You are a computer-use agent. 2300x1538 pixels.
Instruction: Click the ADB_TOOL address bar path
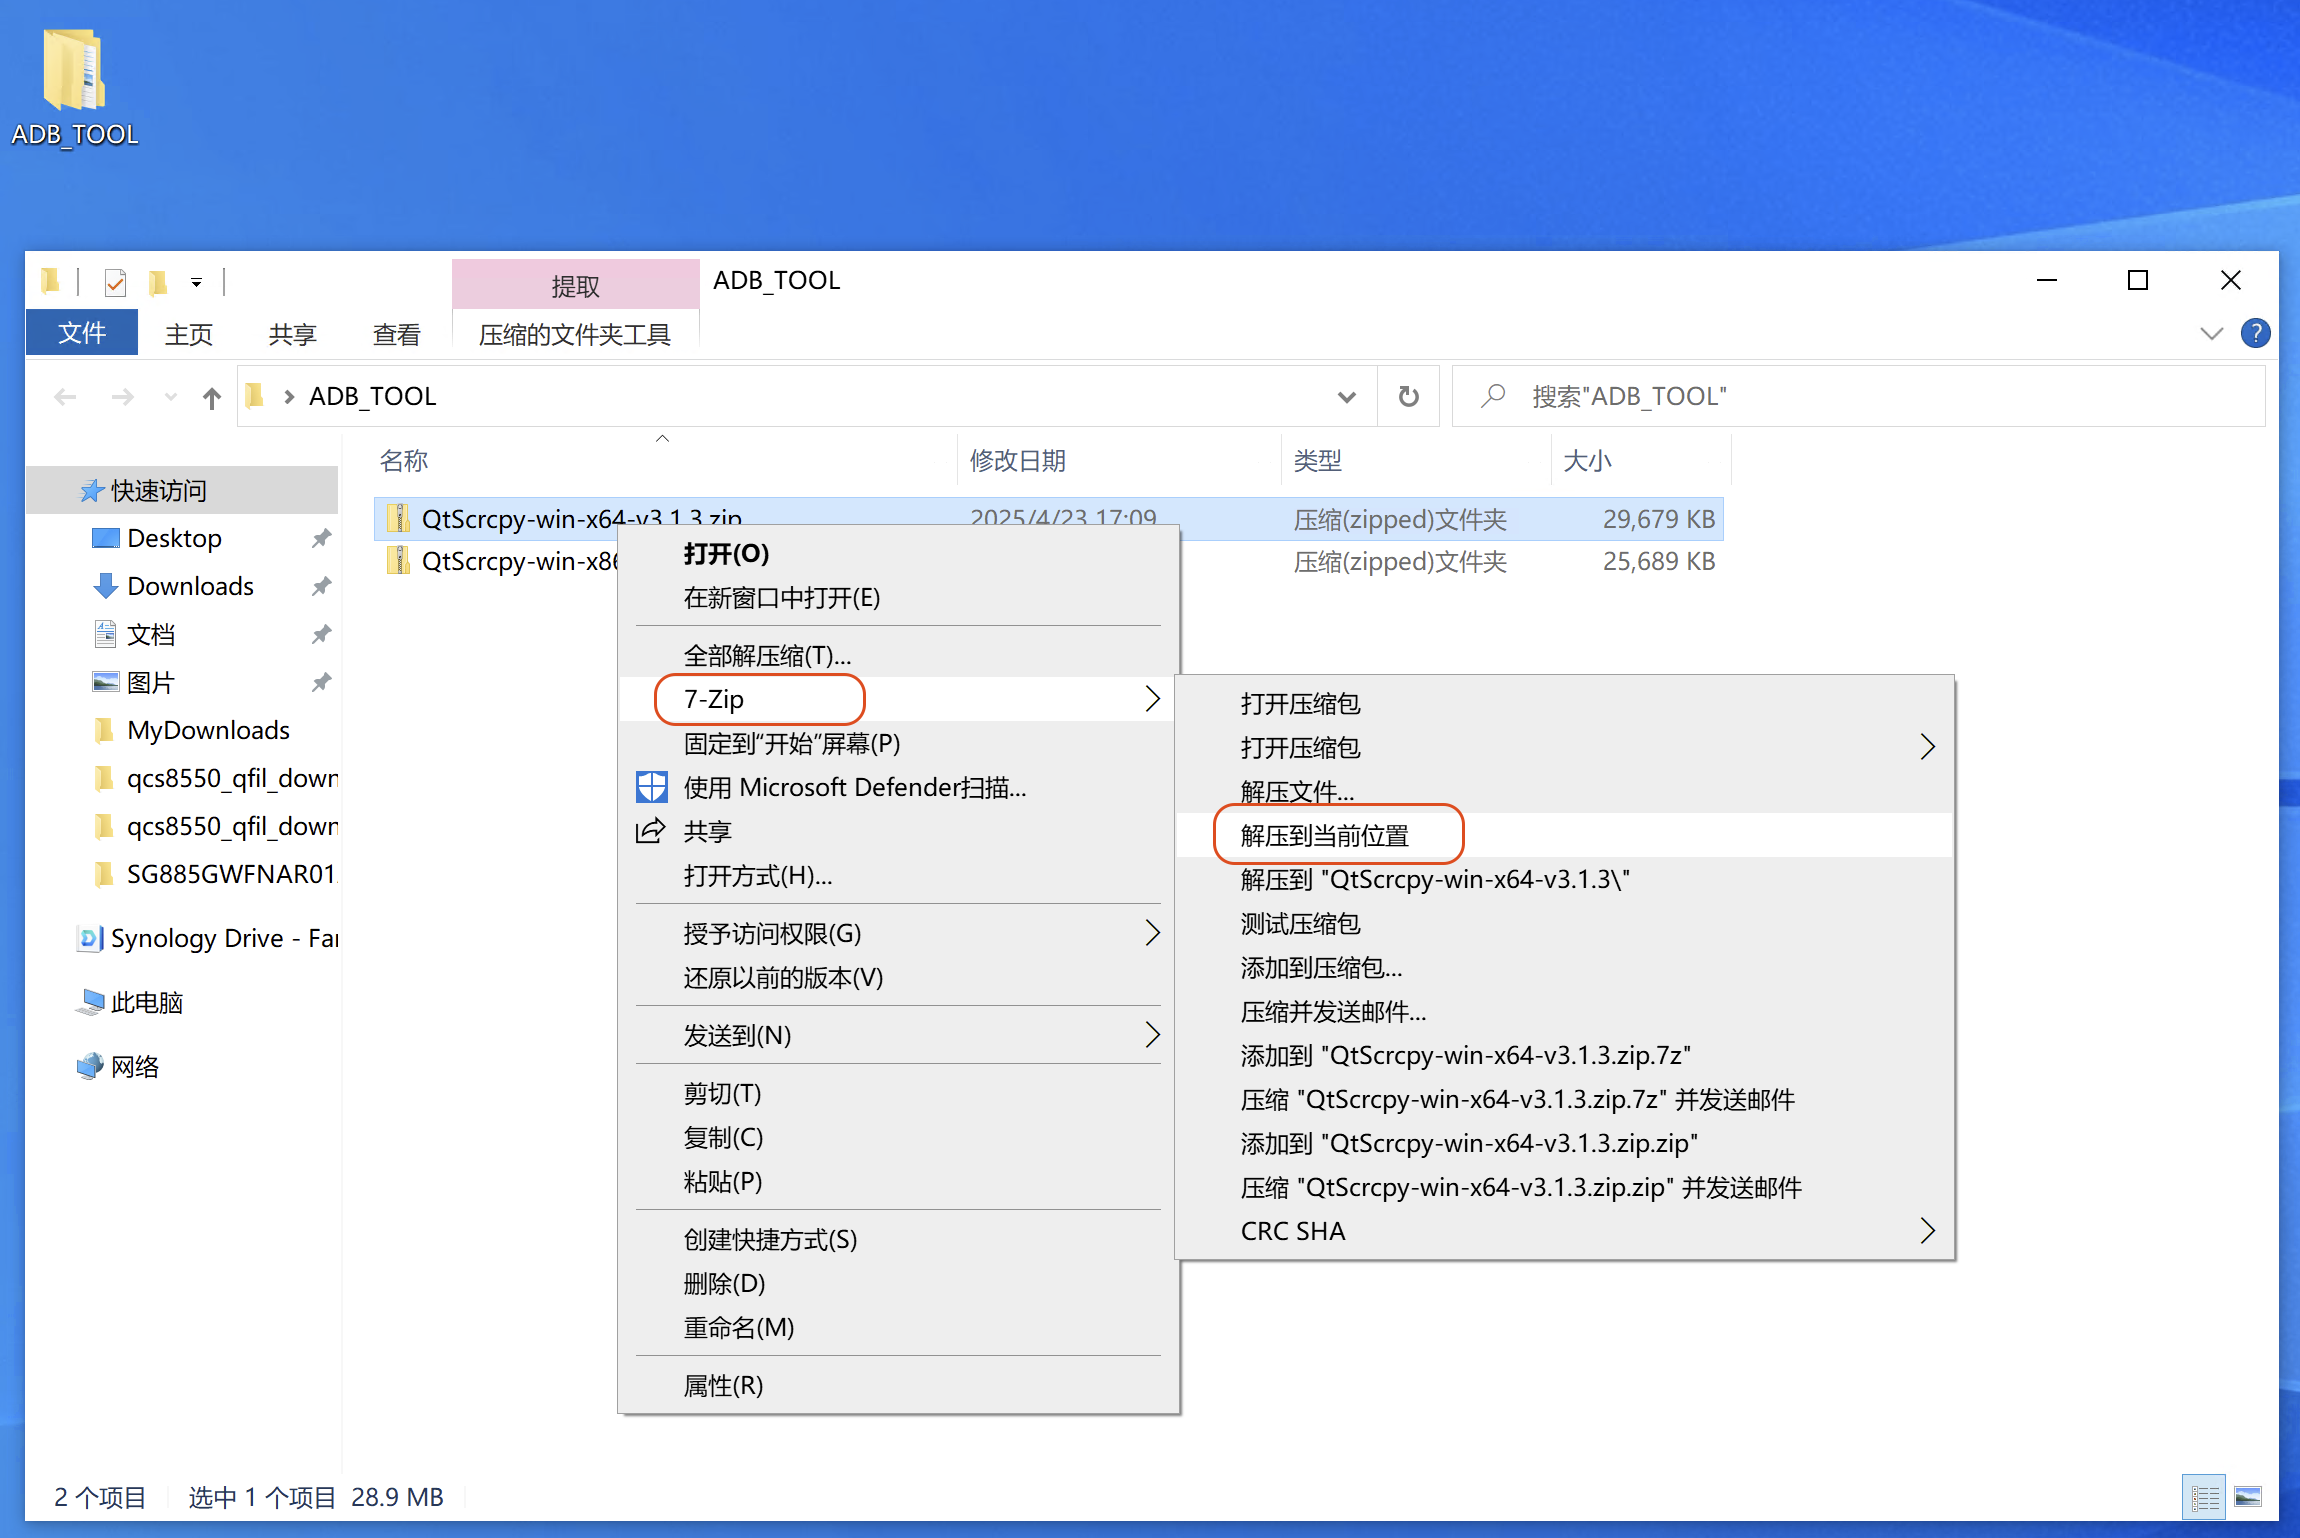click(x=372, y=397)
